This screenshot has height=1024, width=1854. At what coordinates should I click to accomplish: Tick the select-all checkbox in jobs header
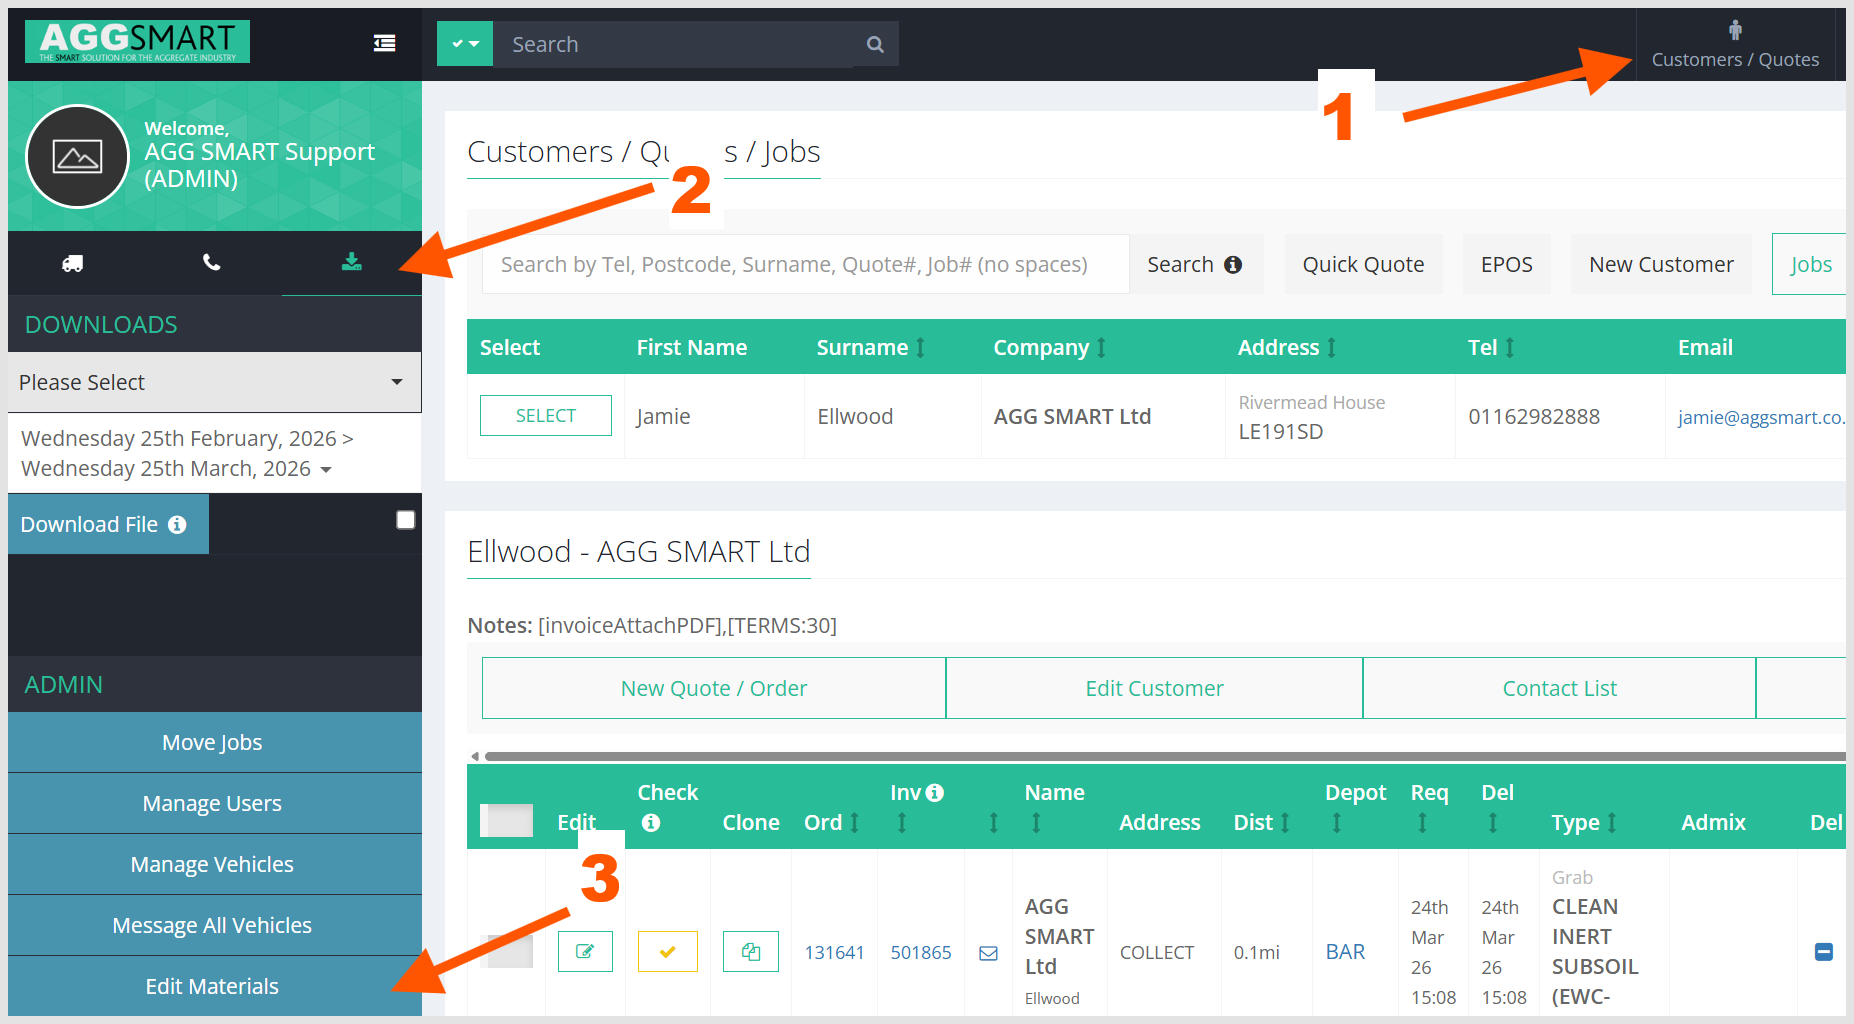(506, 820)
